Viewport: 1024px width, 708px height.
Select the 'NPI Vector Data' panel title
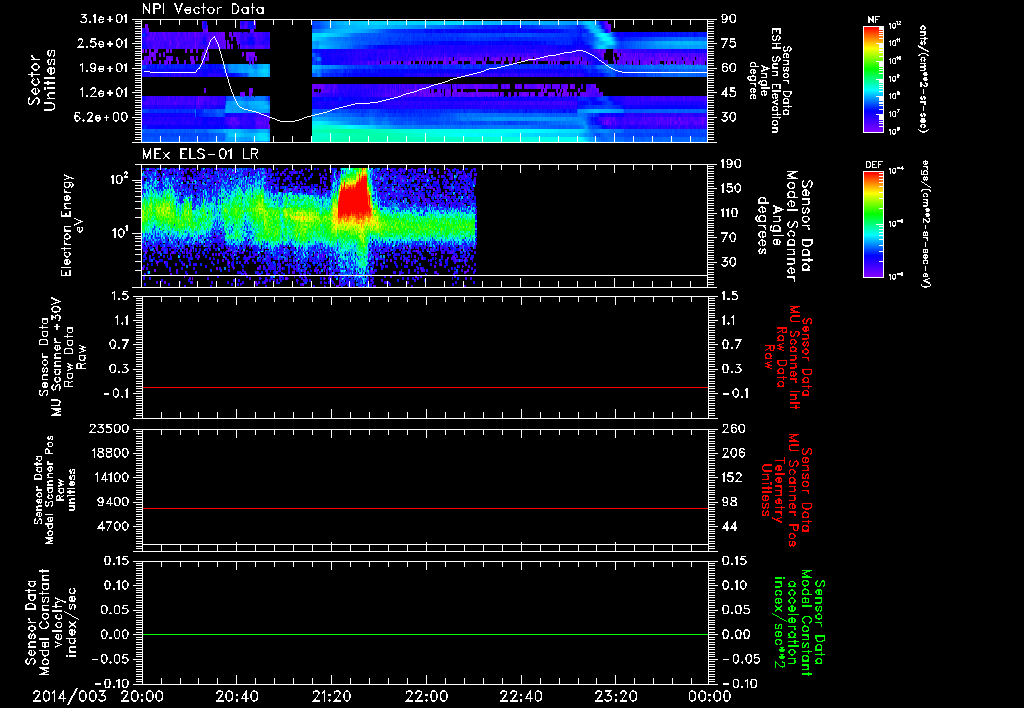(204, 9)
